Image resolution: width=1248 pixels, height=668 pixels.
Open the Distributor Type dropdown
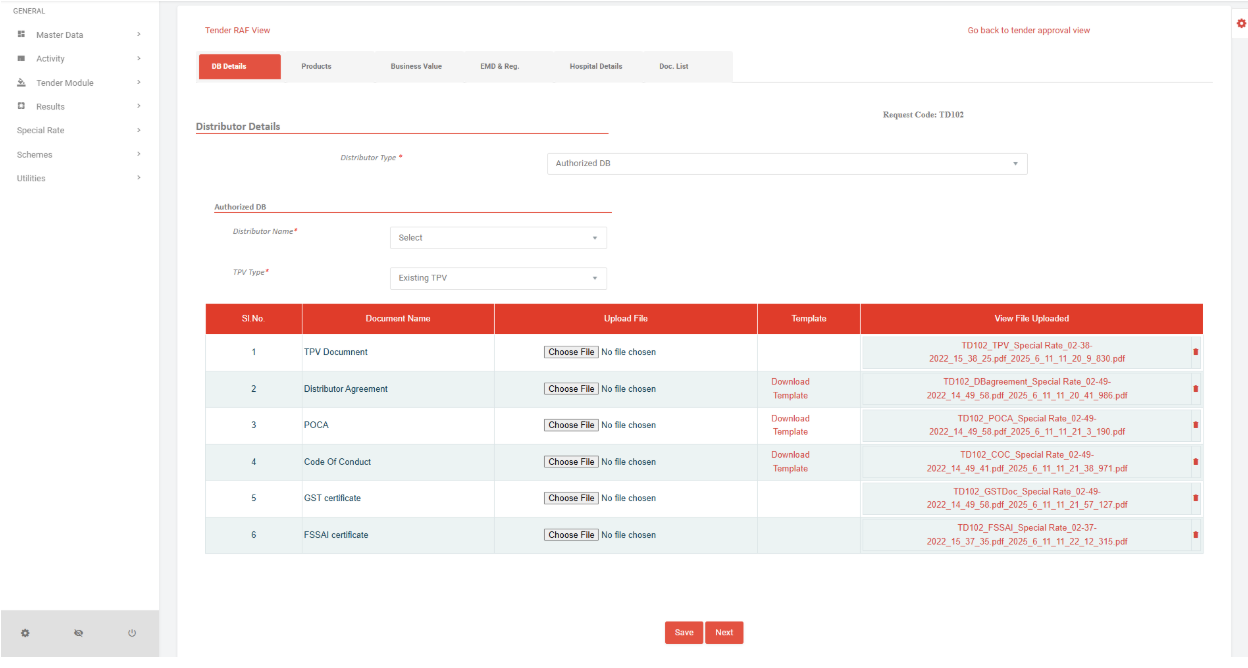pos(786,163)
